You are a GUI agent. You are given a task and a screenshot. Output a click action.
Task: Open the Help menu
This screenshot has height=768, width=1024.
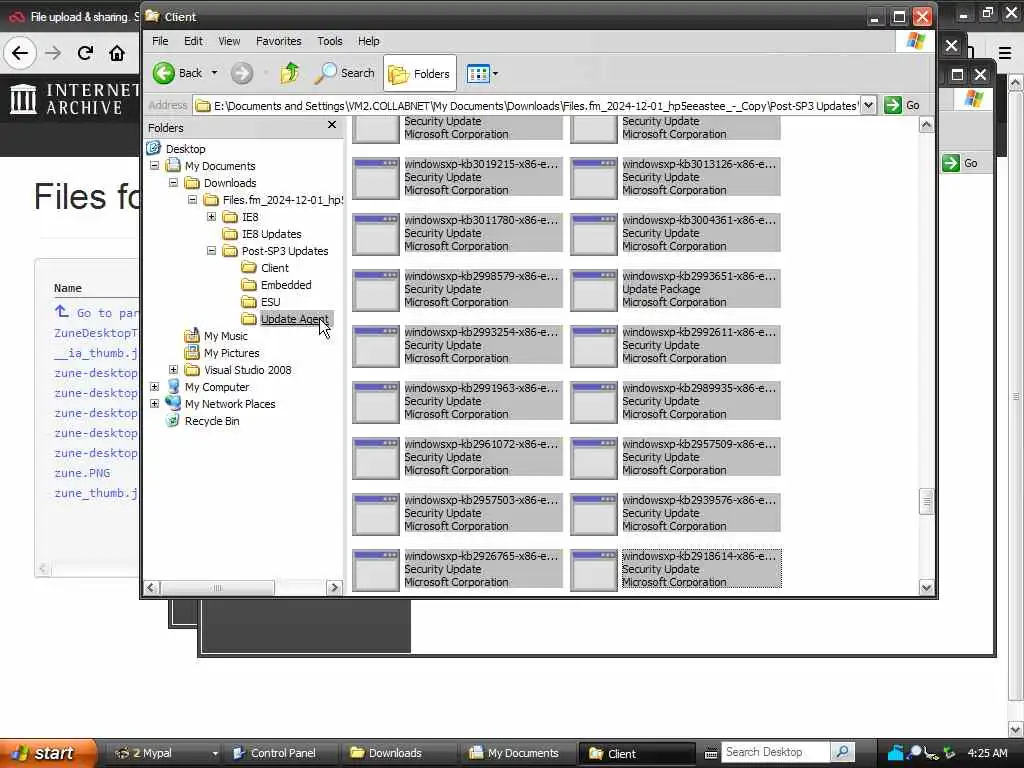click(368, 40)
